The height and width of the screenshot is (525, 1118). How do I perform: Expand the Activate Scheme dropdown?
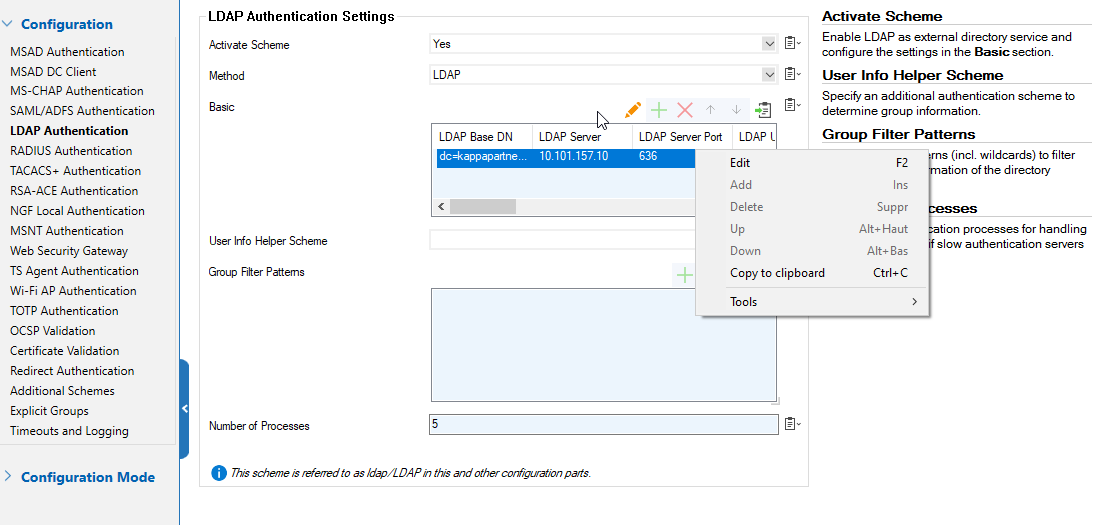point(768,44)
